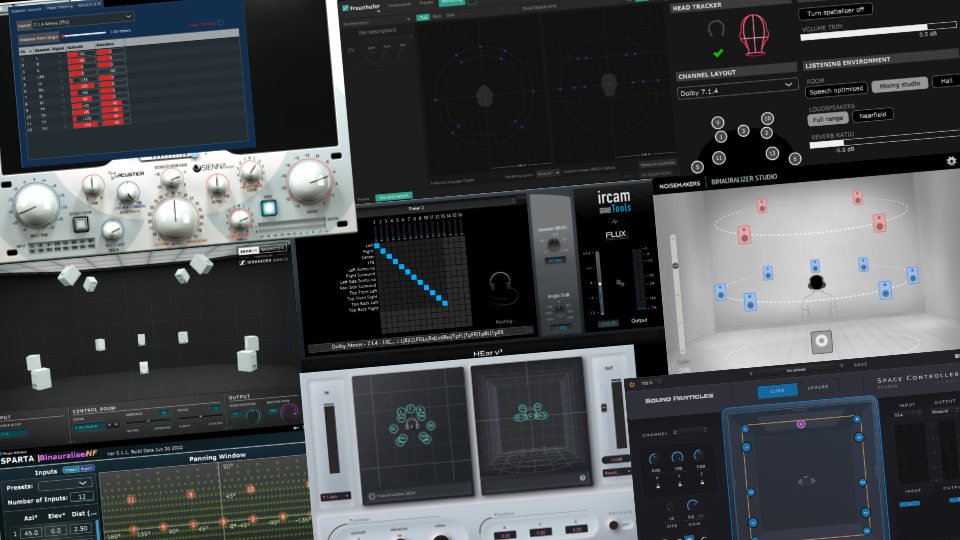Click Turn spatialiser off button
This screenshot has width=960, height=540.
click(835, 12)
